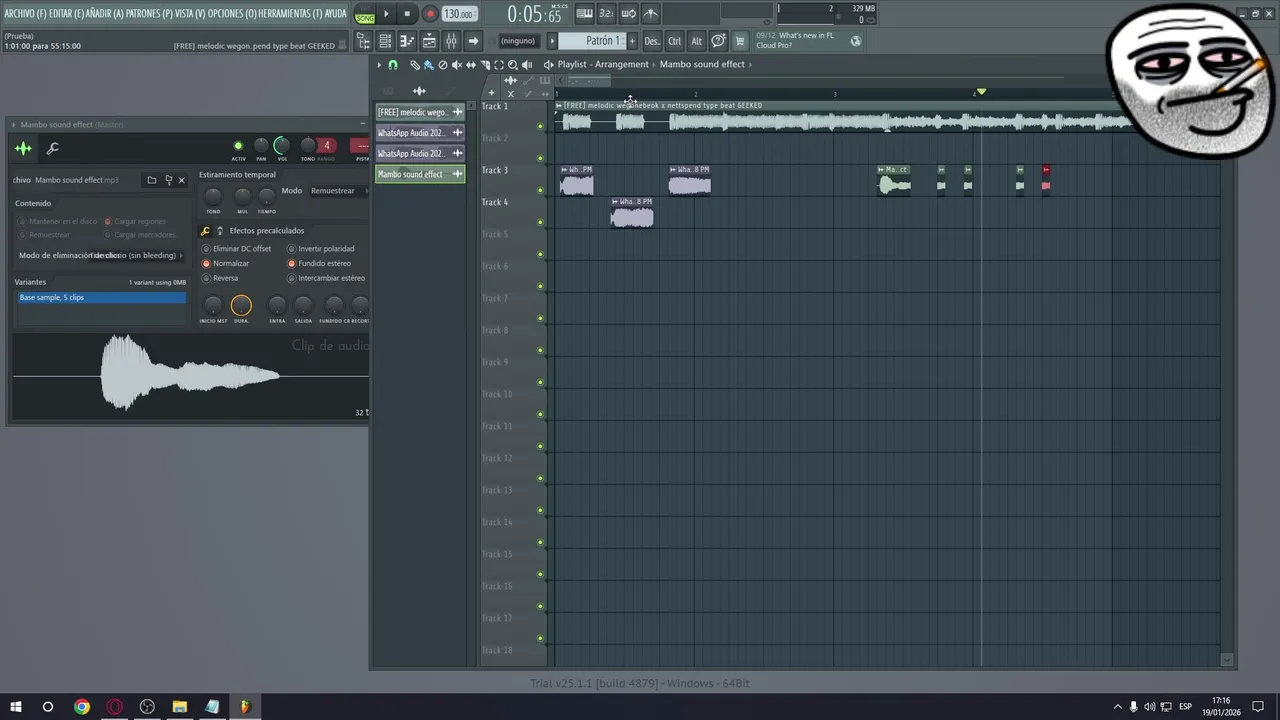The width and height of the screenshot is (1280, 720).
Task: Select the Playlist mute tool
Action: tap(457, 64)
